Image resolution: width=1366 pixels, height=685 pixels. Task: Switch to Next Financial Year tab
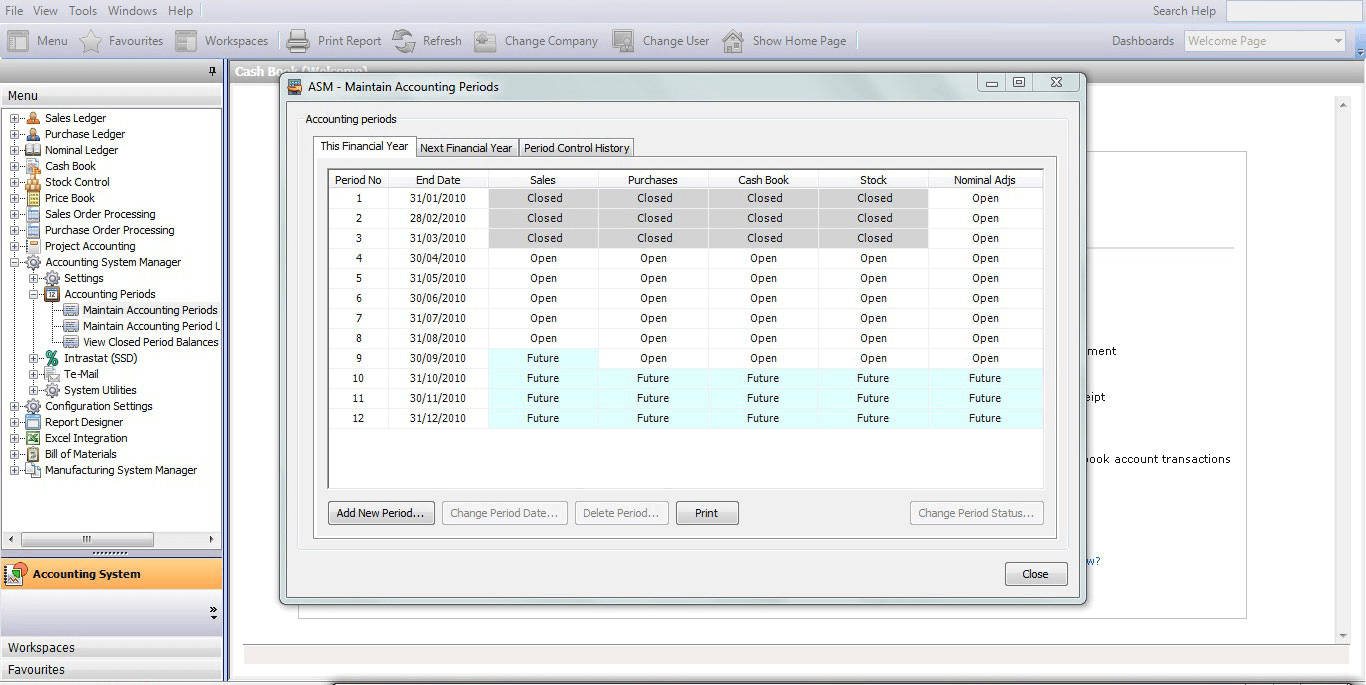click(466, 148)
